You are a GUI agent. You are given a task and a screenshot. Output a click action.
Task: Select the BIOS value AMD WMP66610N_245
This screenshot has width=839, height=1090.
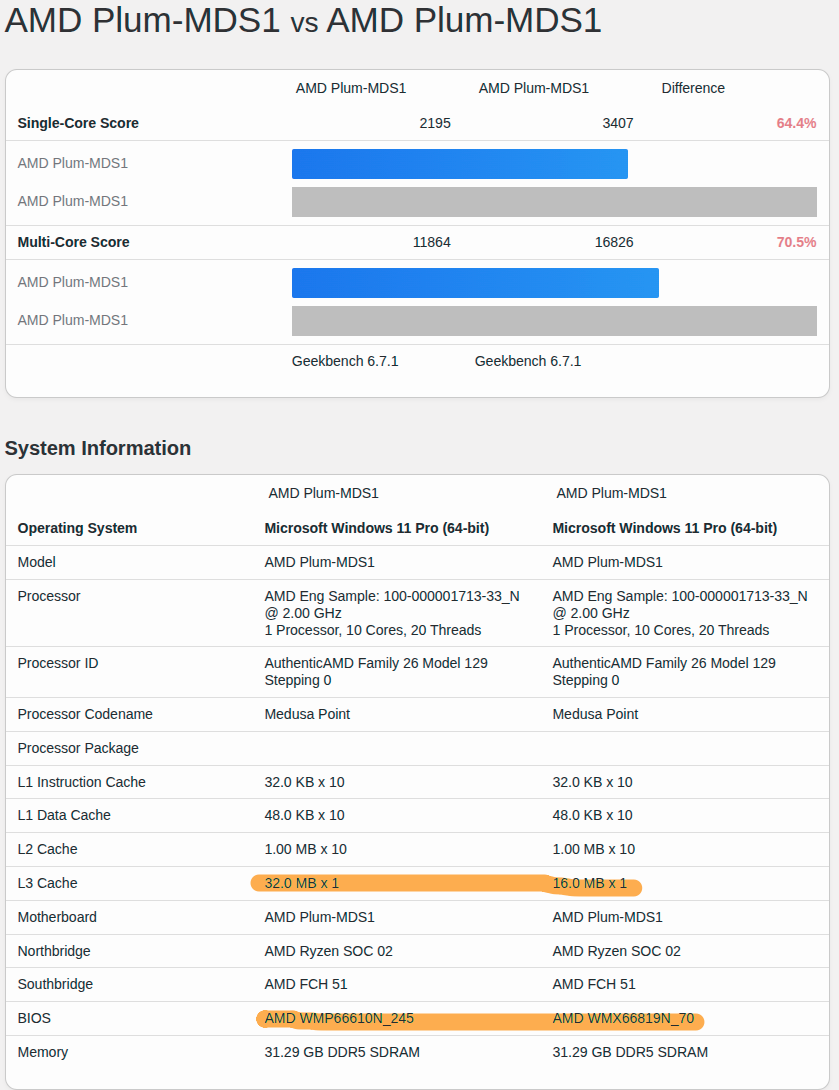(x=339, y=1018)
